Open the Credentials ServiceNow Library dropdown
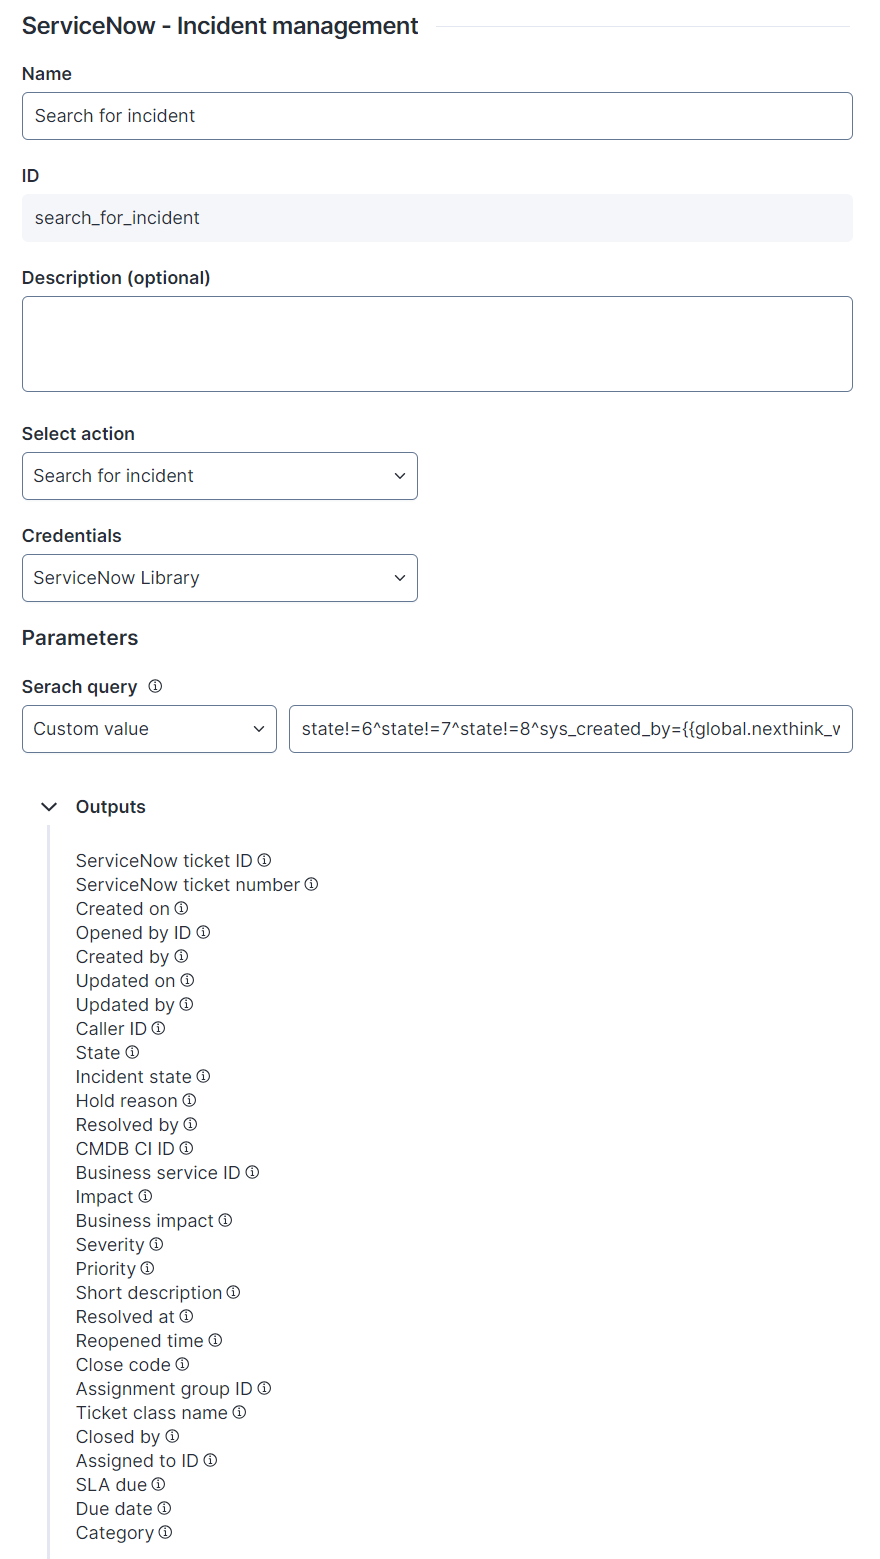Screen dimensions: 880x1559 click(x=220, y=578)
